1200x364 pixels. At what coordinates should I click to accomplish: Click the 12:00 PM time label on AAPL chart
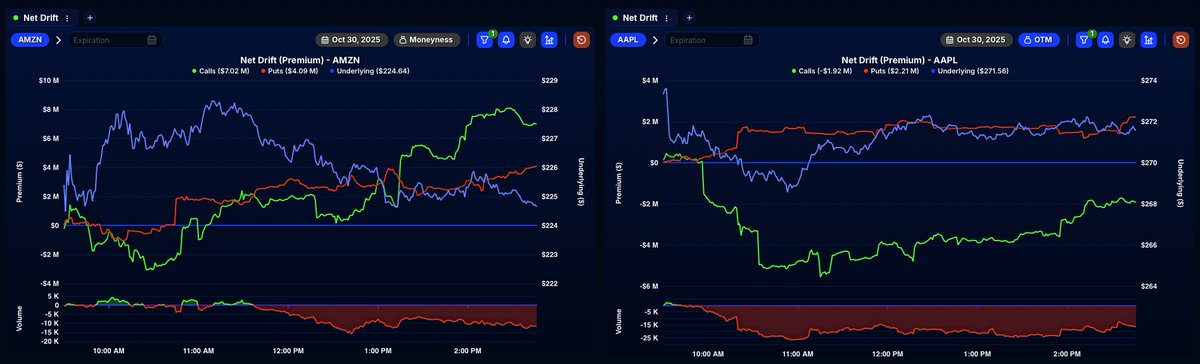888,353
